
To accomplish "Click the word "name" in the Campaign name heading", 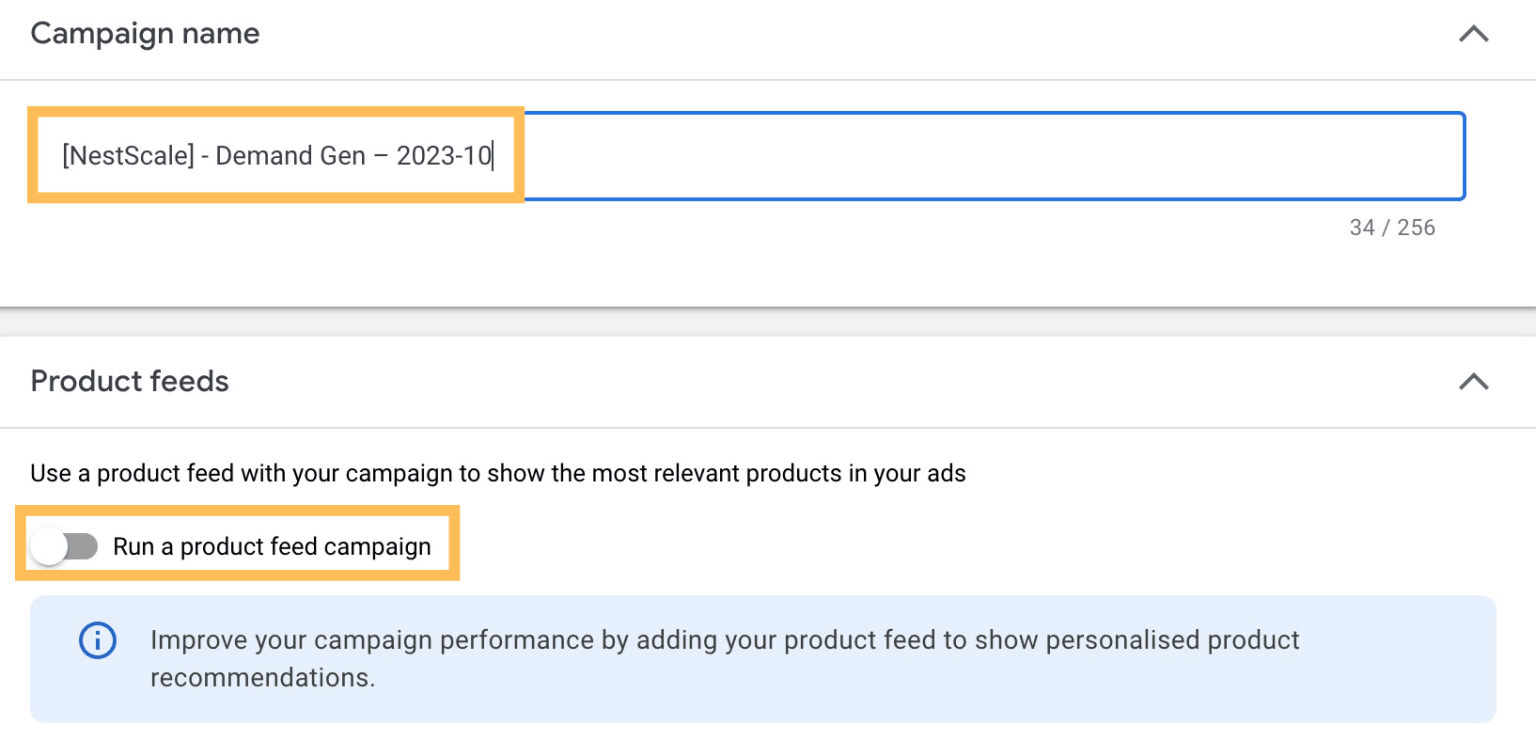I will [222, 33].
